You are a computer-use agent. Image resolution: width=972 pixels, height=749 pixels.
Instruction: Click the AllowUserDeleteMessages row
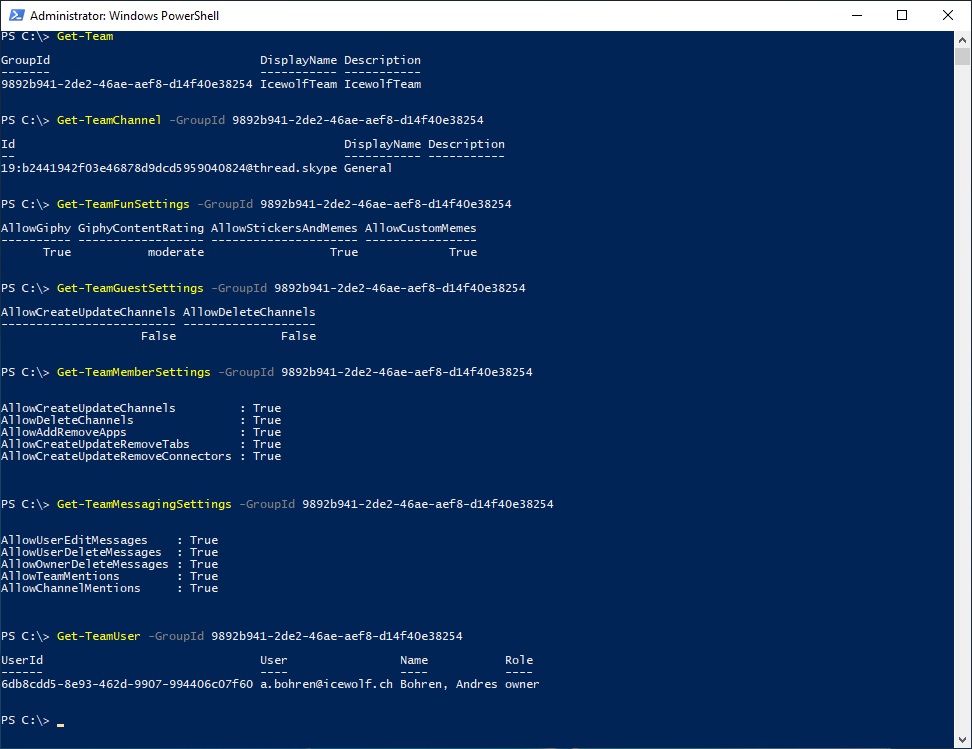110,552
